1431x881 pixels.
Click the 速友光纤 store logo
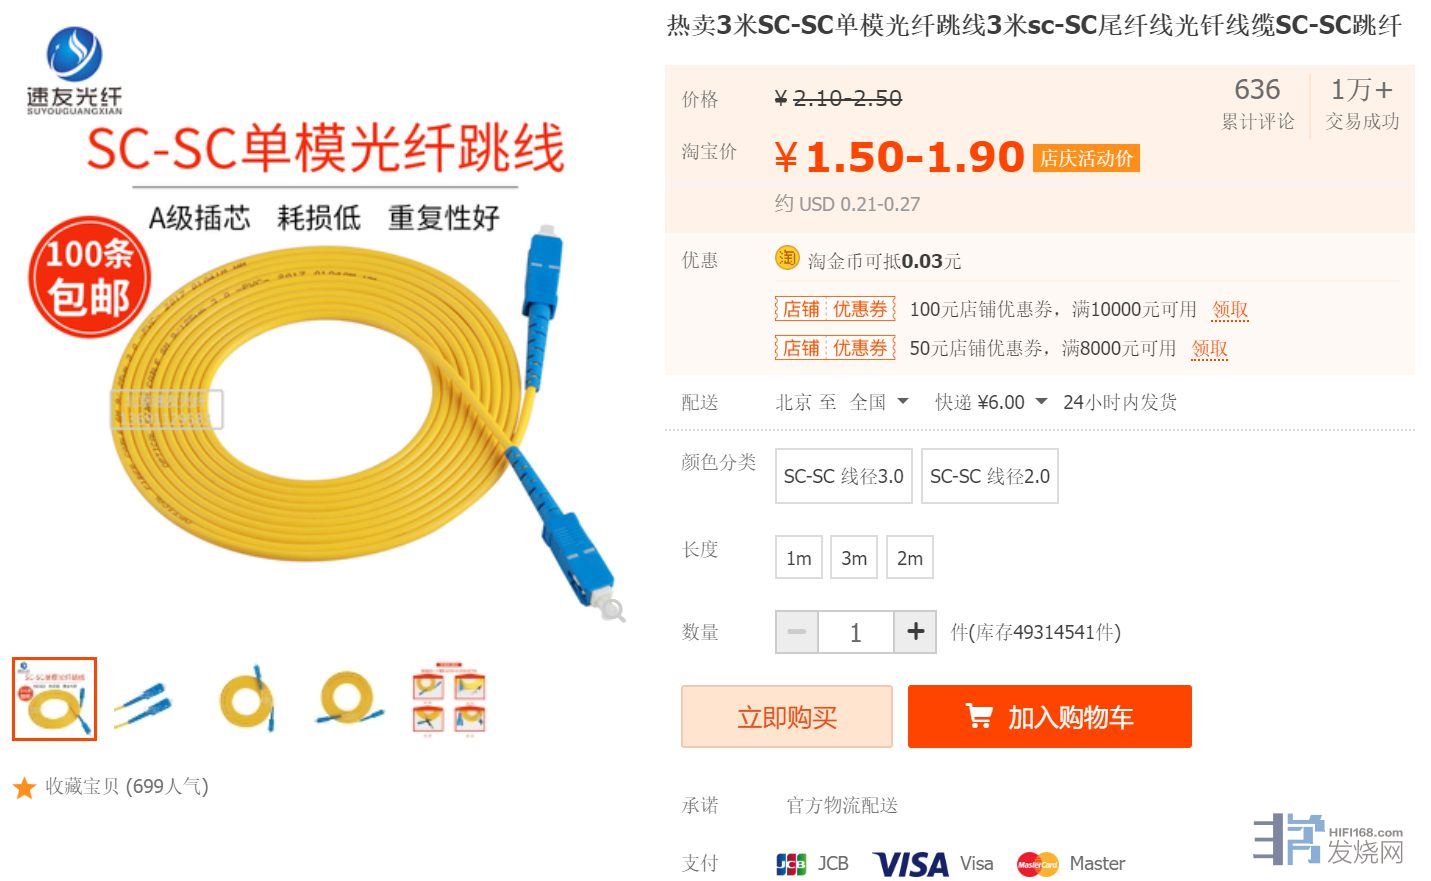pyautogui.click(x=74, y=70)
